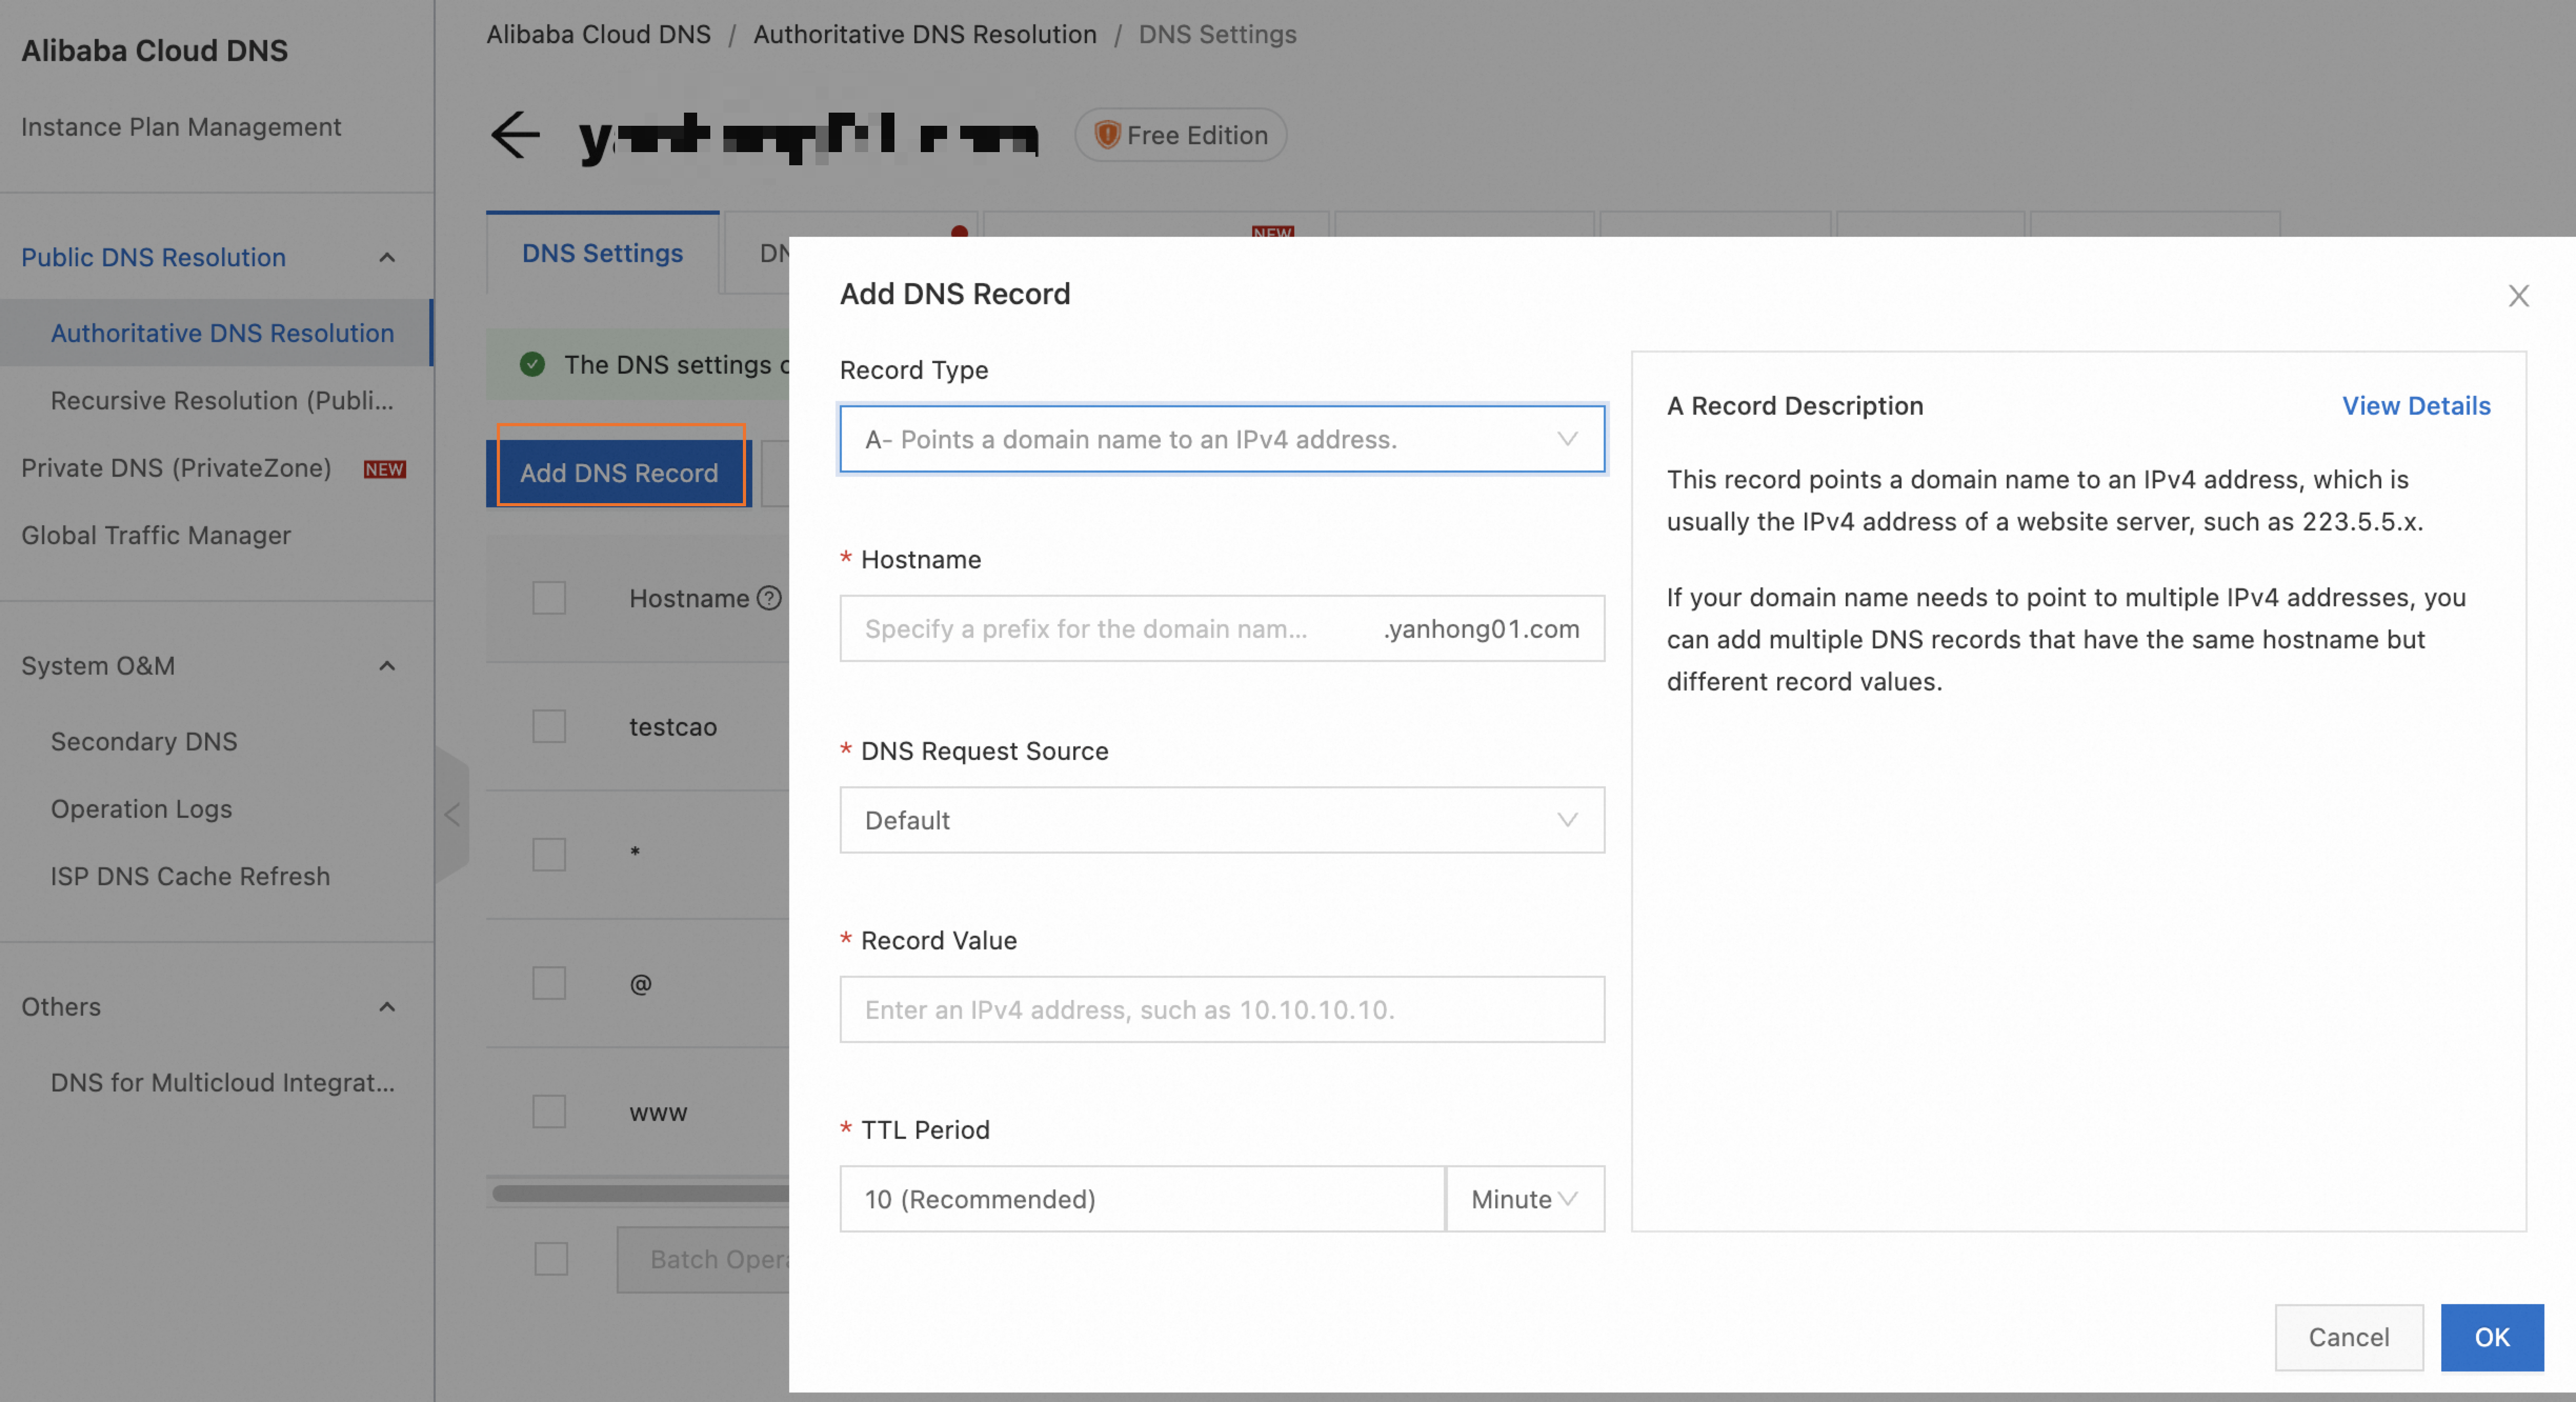The height and width of the screenshot is (1402, 2576).
Task: Click the back arrow beside domain name
Action: click(x=514, y=135)
